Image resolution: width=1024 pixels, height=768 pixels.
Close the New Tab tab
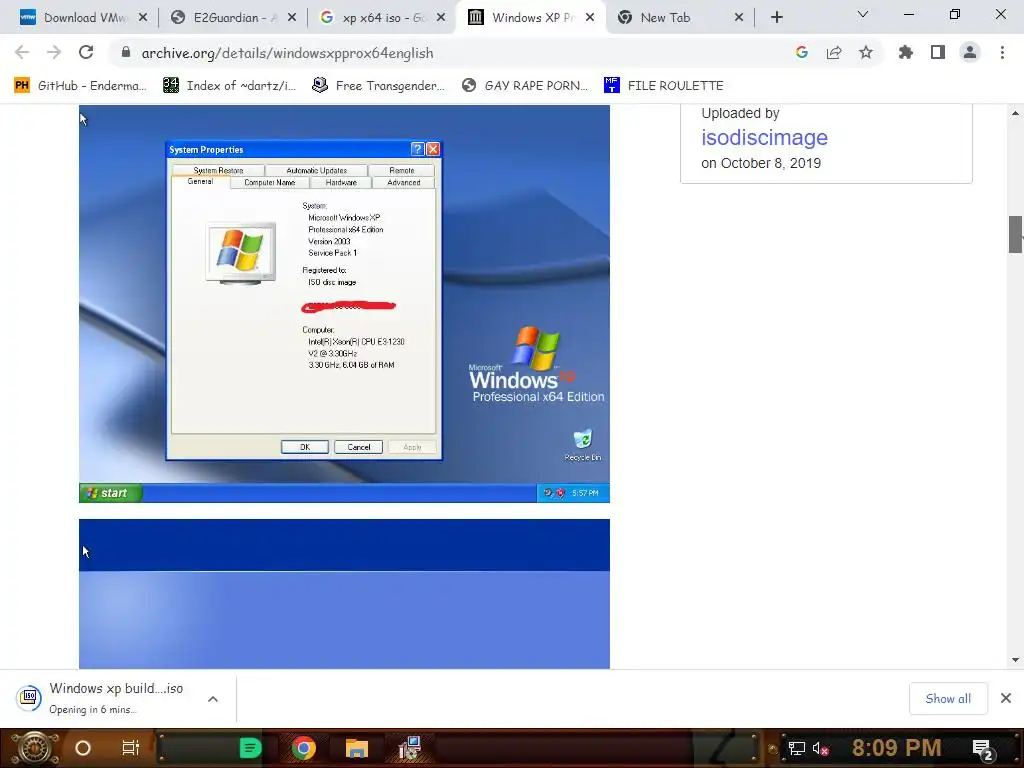pyautogui.click(x=739, y=17)
